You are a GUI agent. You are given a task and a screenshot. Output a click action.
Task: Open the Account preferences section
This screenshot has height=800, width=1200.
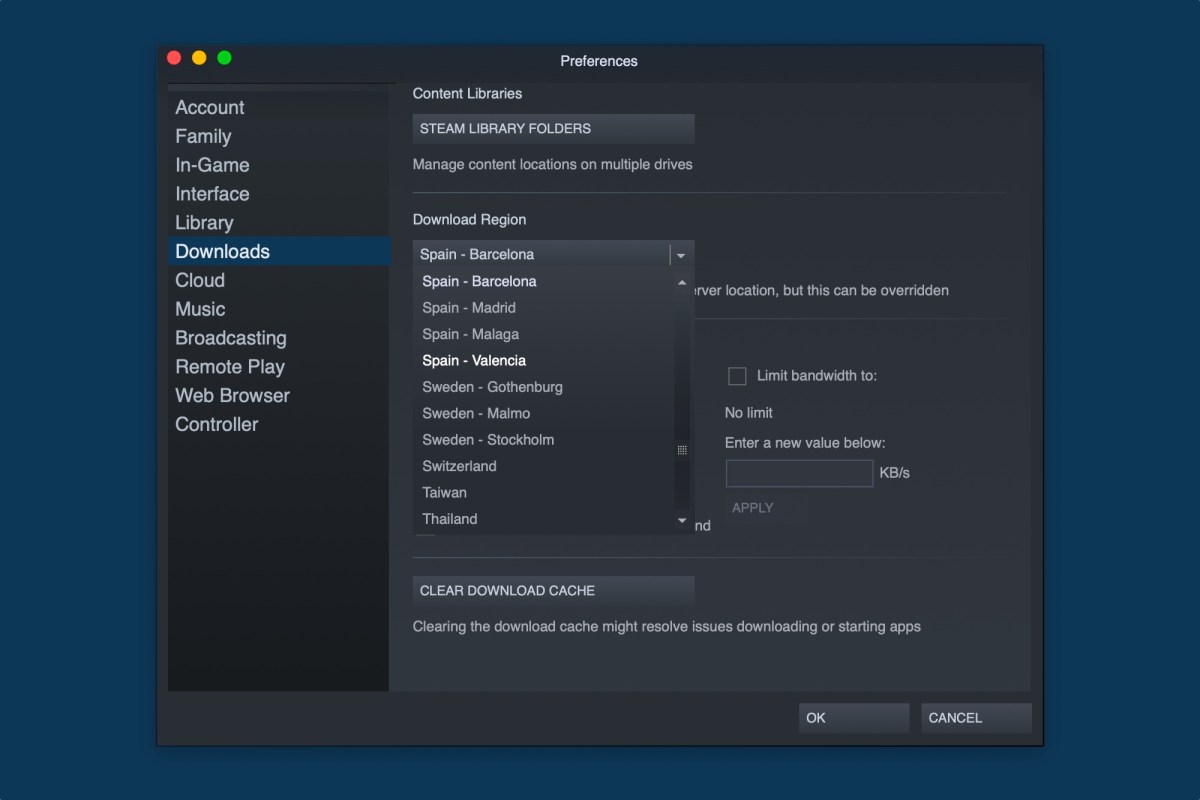coord(278,107)
